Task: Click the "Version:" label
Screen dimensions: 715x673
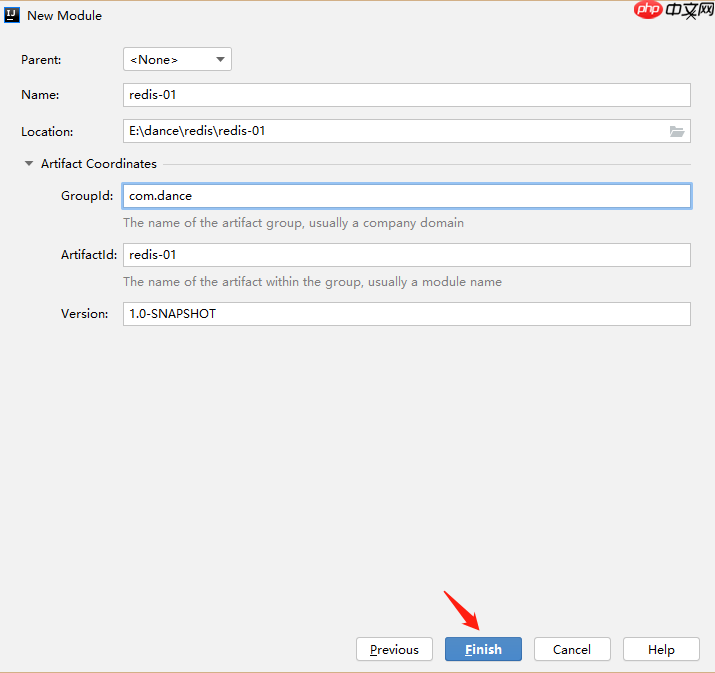Action: pyautogui.click(x=85, y=314)
